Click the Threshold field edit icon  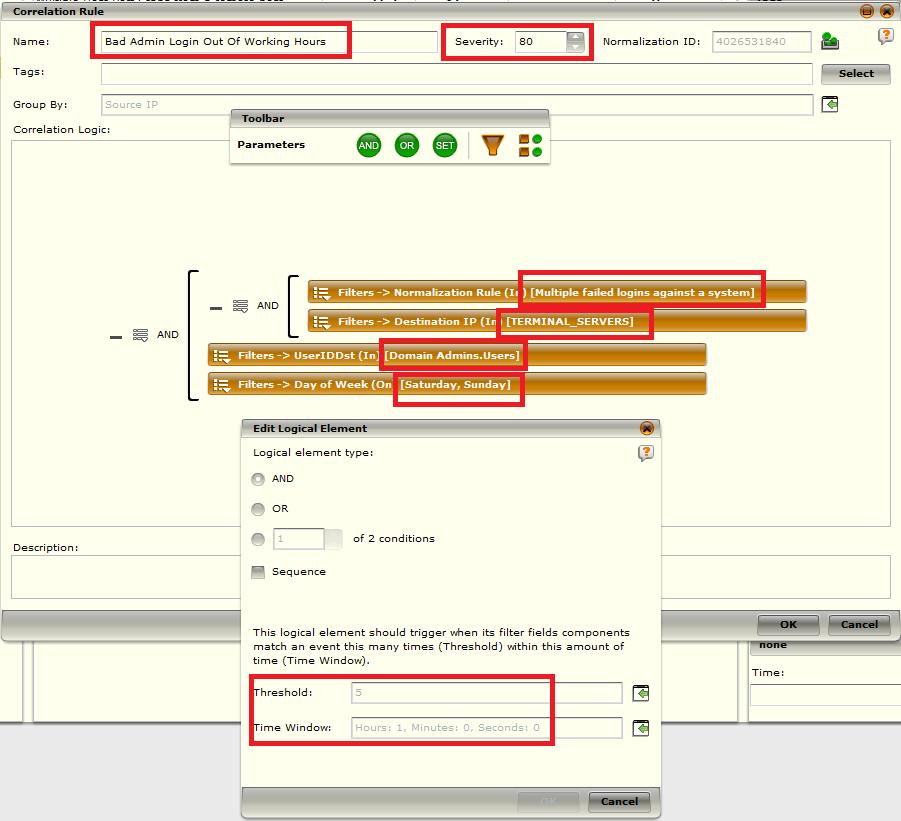[x=641, y=693]
